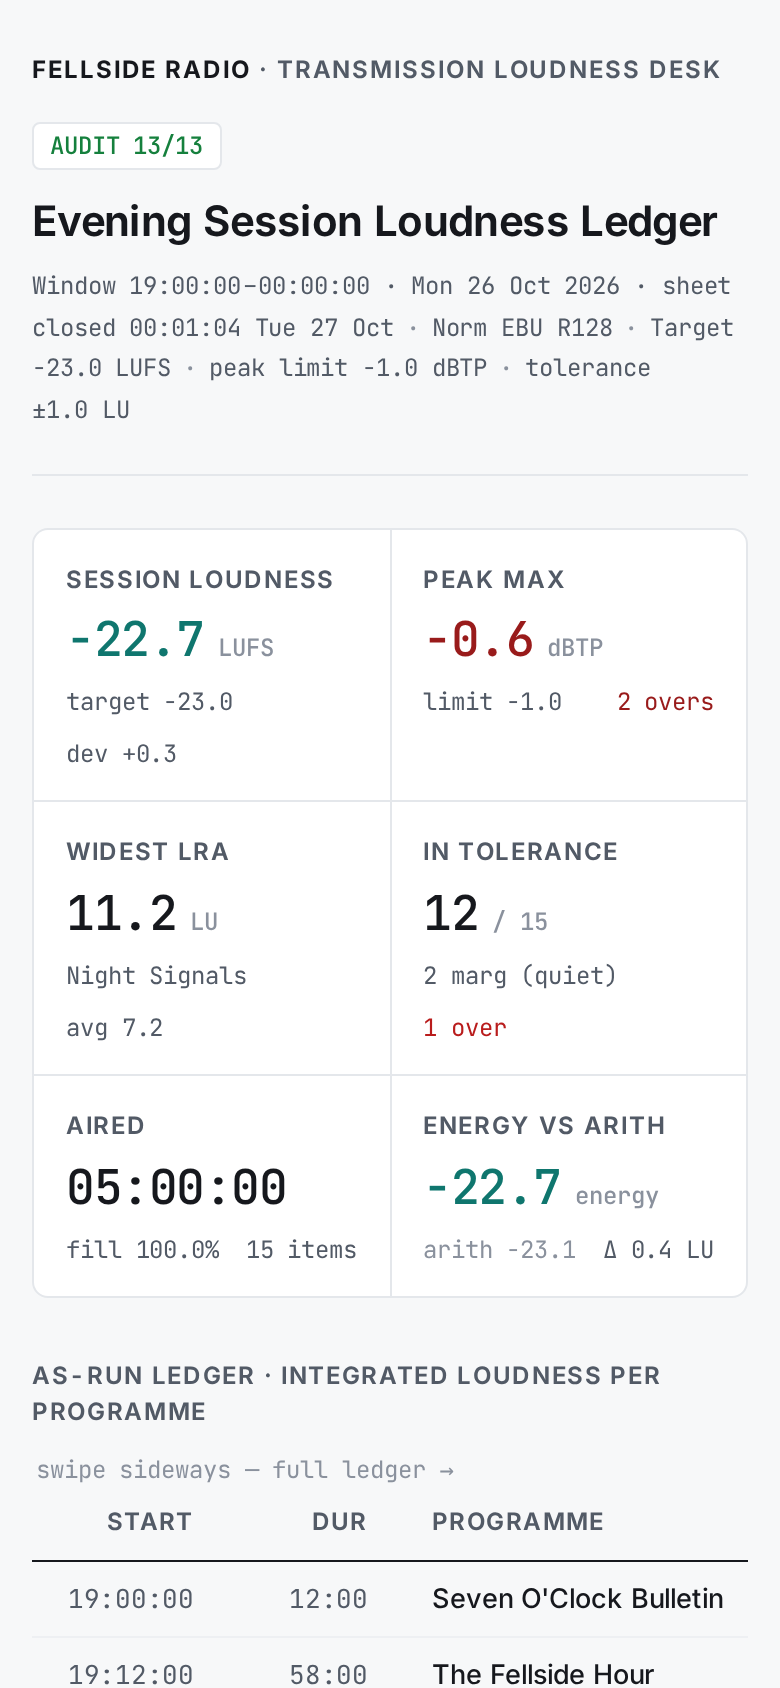The height and width of the screenshot is (1688, 780).
Task: Click the 12:00 duration cell
Action: point(328,1599)
